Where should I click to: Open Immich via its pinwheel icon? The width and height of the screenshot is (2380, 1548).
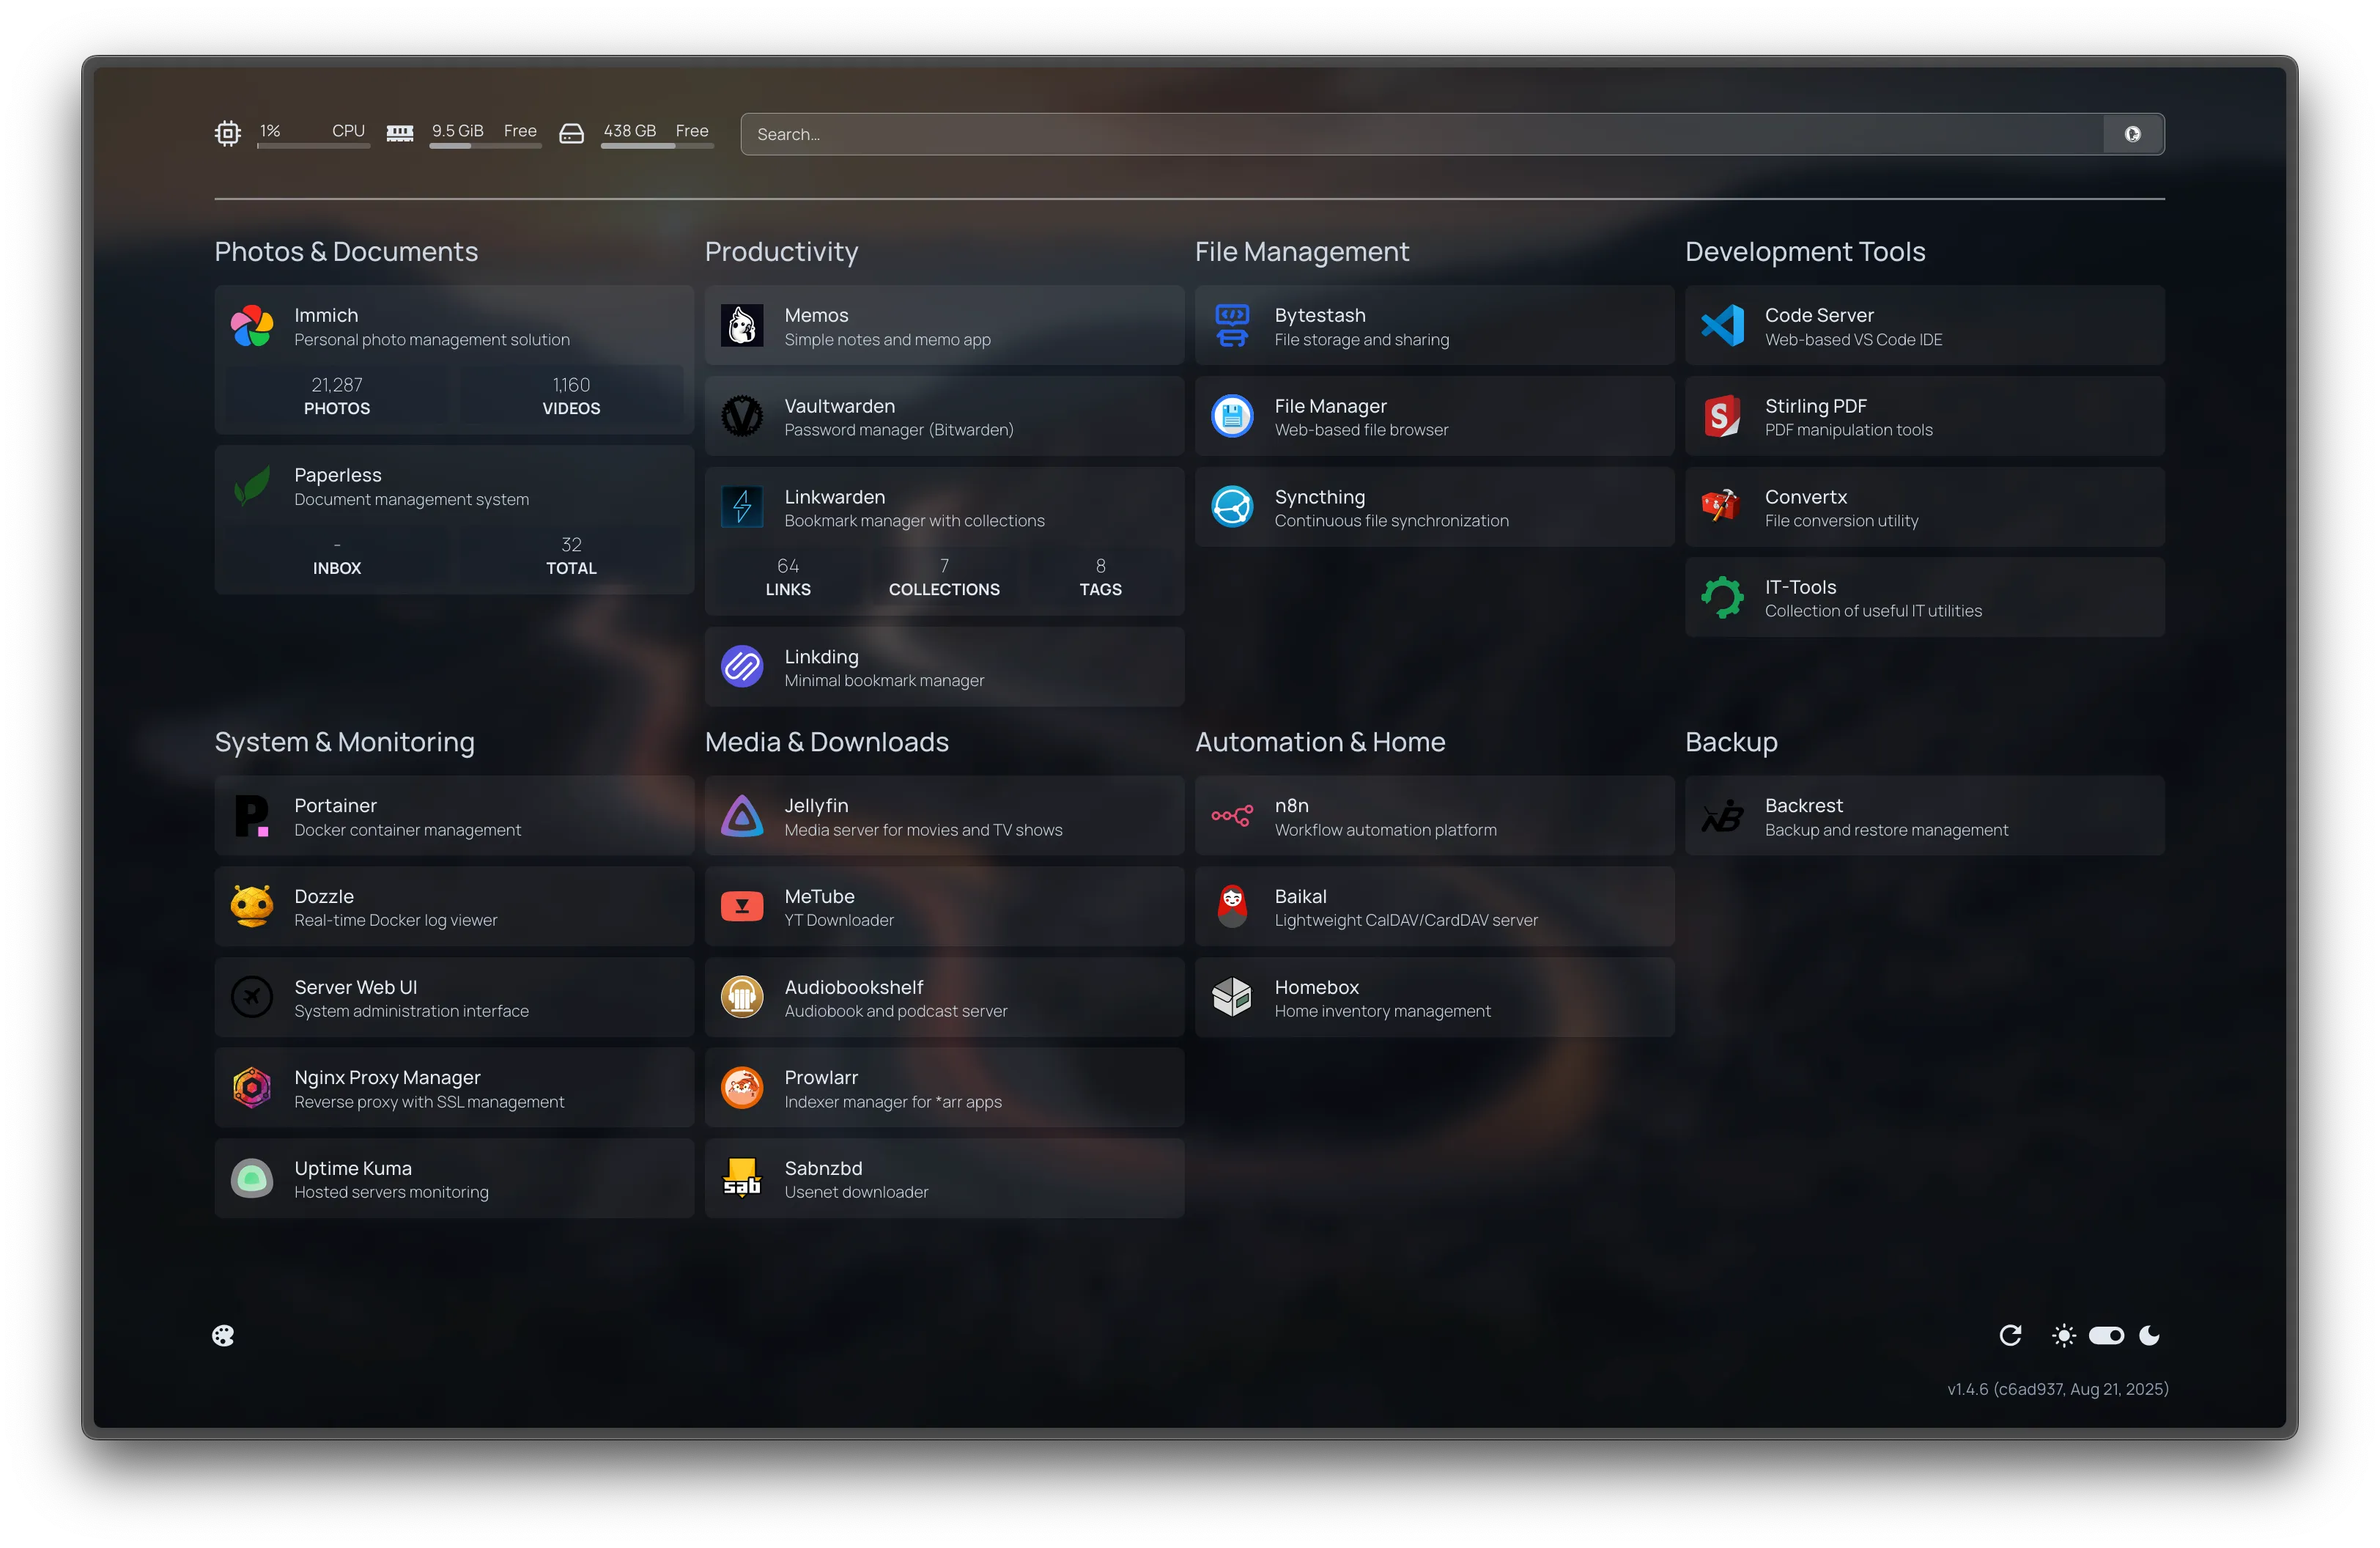252,326
